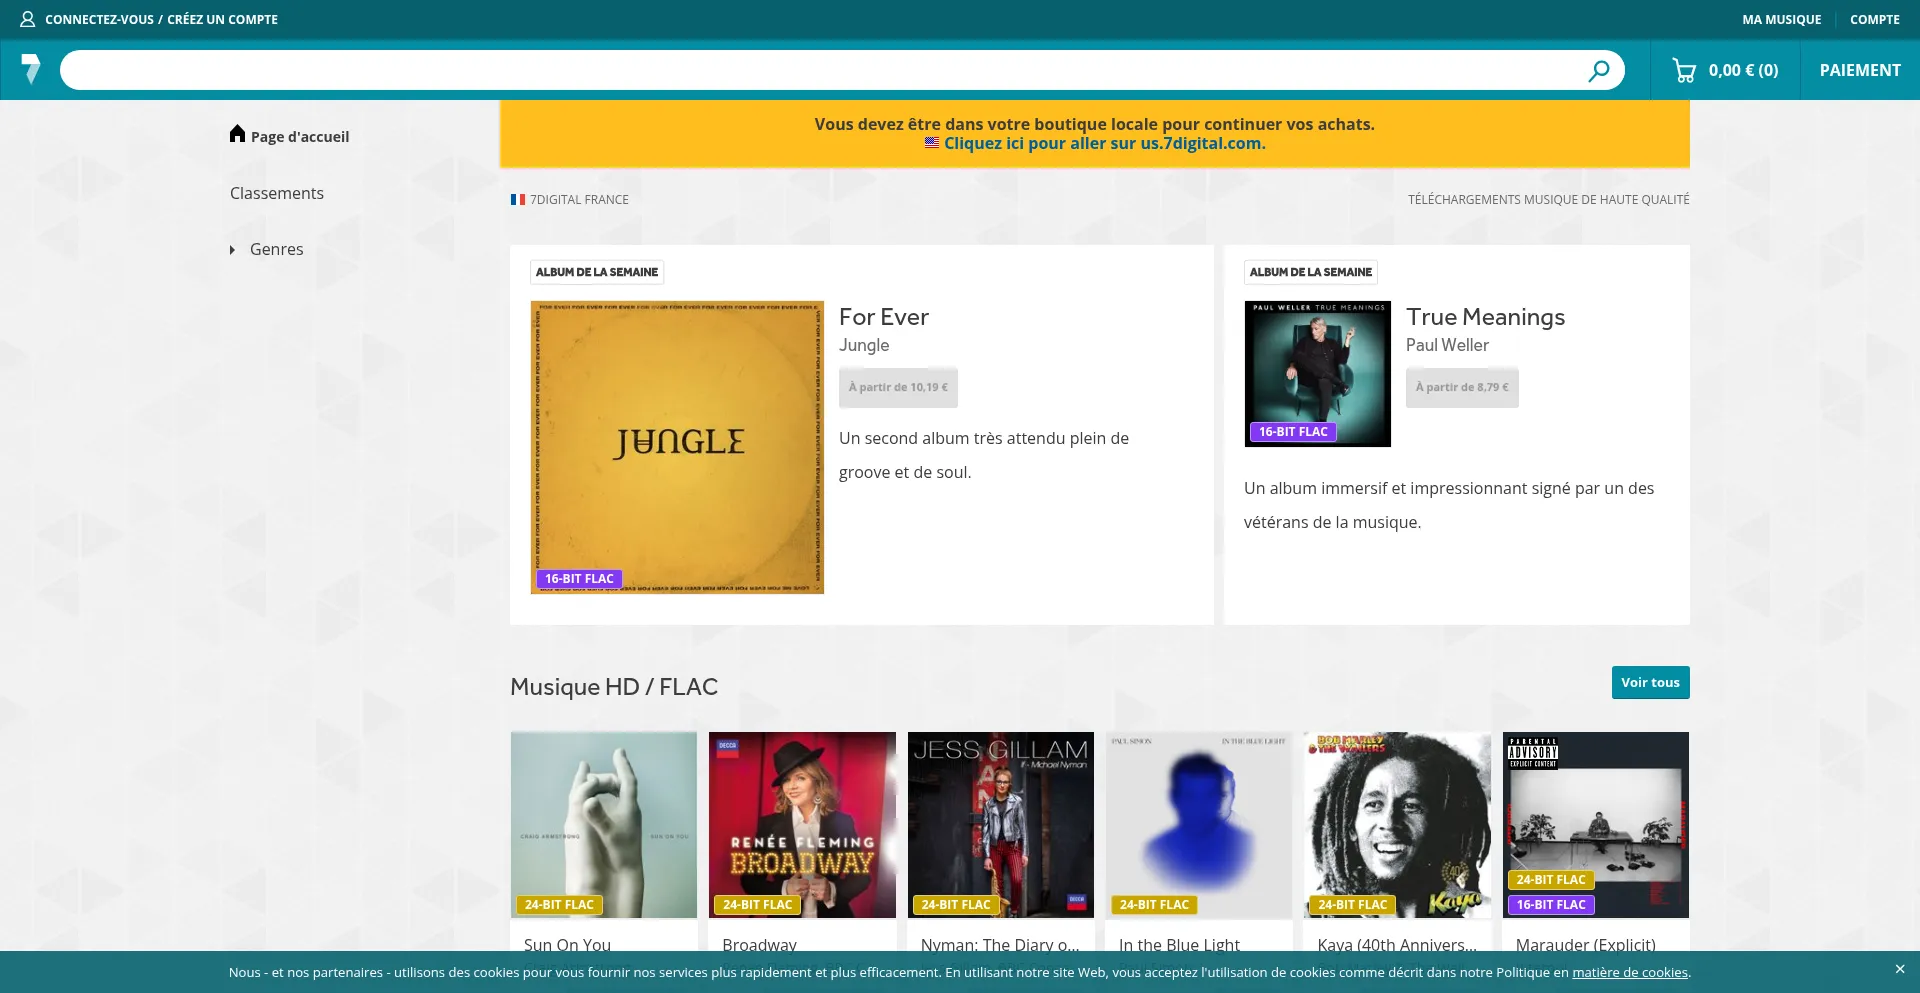Open the Renée Fleming Broadway cover
Image resolution: width=1920 pixels, height=993 pixels.
coord(802,825)
